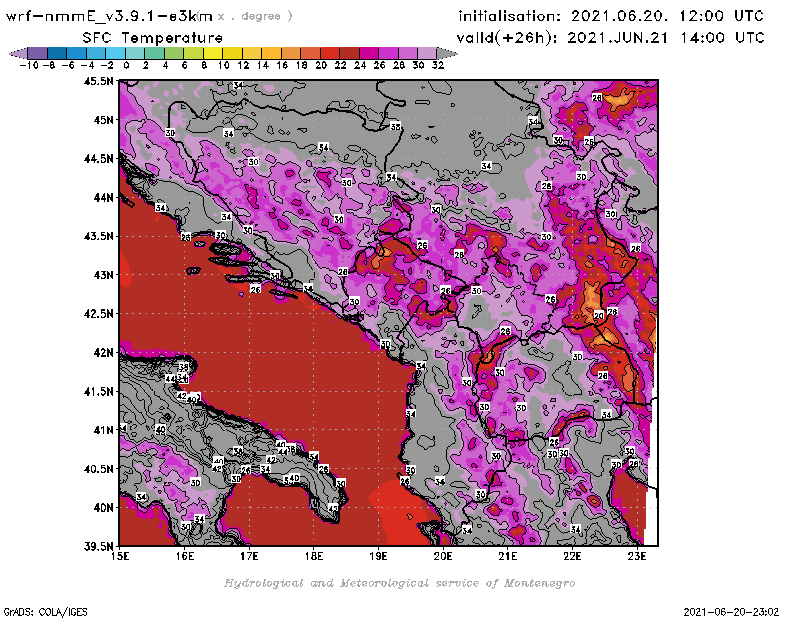Click the 39.5N latitude label
Image resolution: width=800 pixels, height=618 pixels.
coord(98,547)
